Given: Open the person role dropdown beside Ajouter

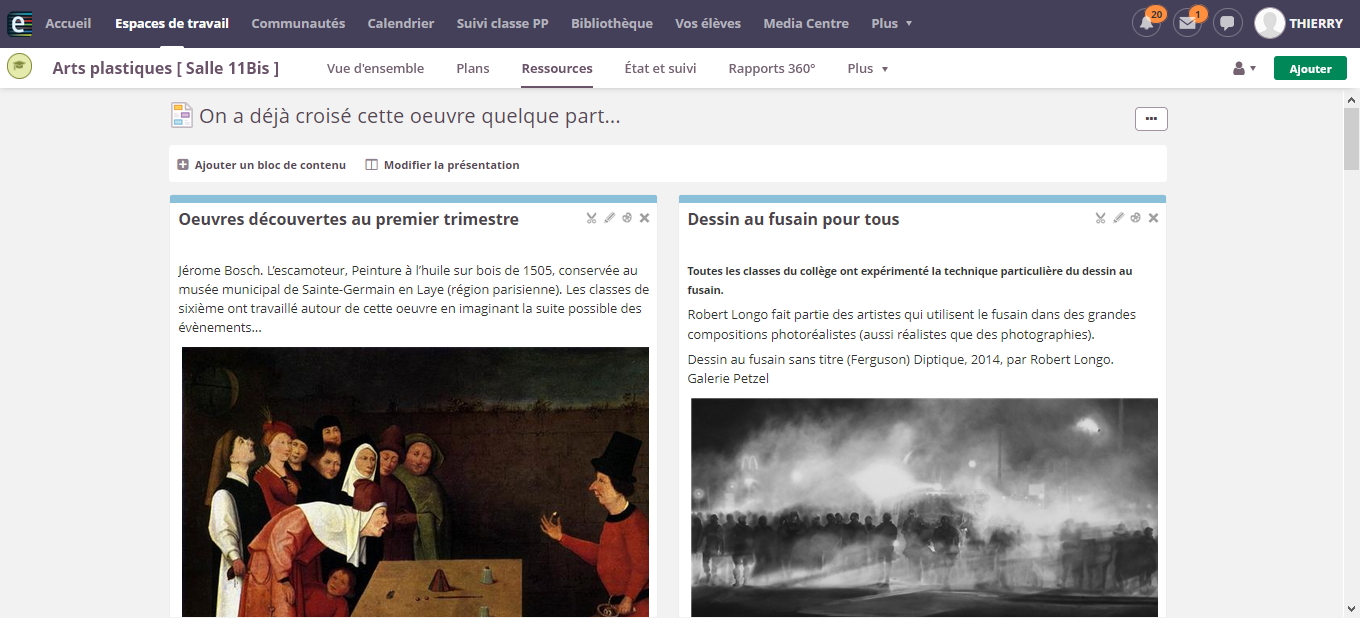Looking at the screenshot, I should click(x=1244, y=68).
